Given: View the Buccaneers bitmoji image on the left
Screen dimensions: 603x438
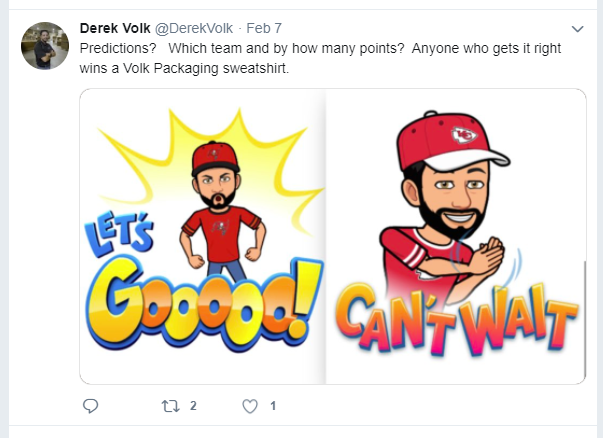Looking at the screenshot, I should [x=203, y=236].
